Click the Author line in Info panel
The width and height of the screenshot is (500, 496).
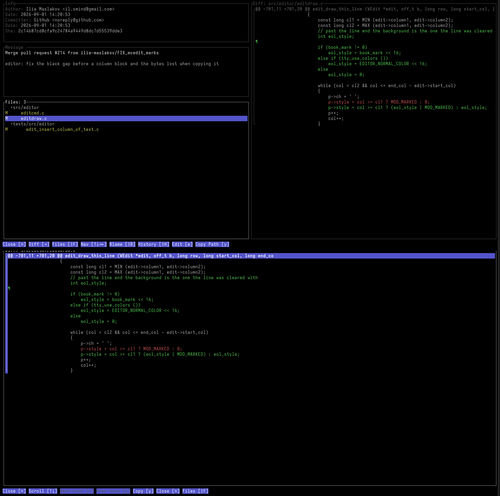(60, 9)
